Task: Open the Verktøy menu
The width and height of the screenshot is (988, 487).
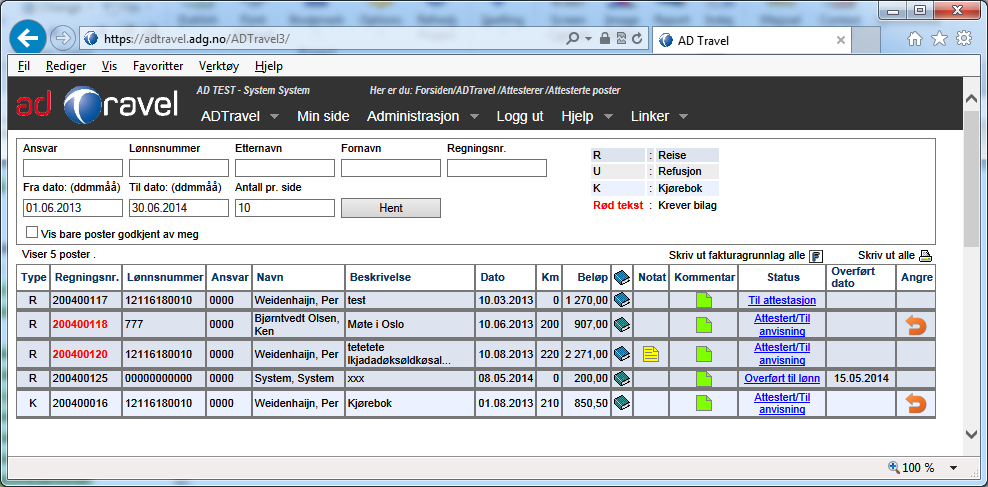Action: [219, 66]
